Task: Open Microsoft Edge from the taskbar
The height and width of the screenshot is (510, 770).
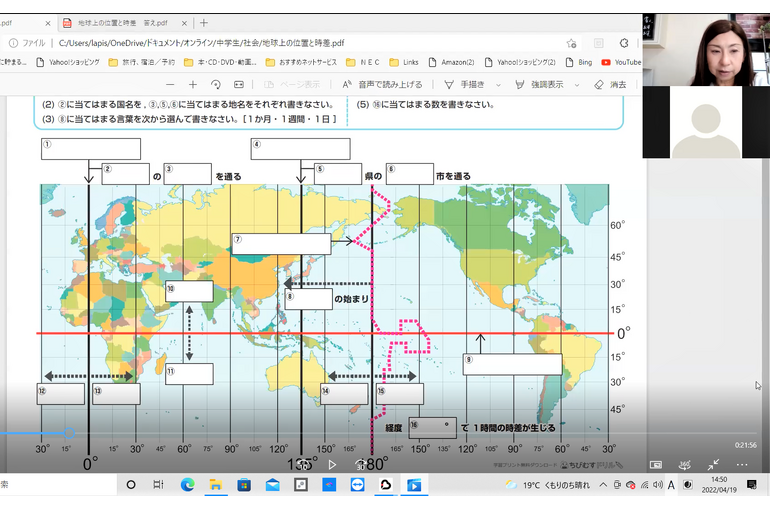Action: (x=186, y=485)
